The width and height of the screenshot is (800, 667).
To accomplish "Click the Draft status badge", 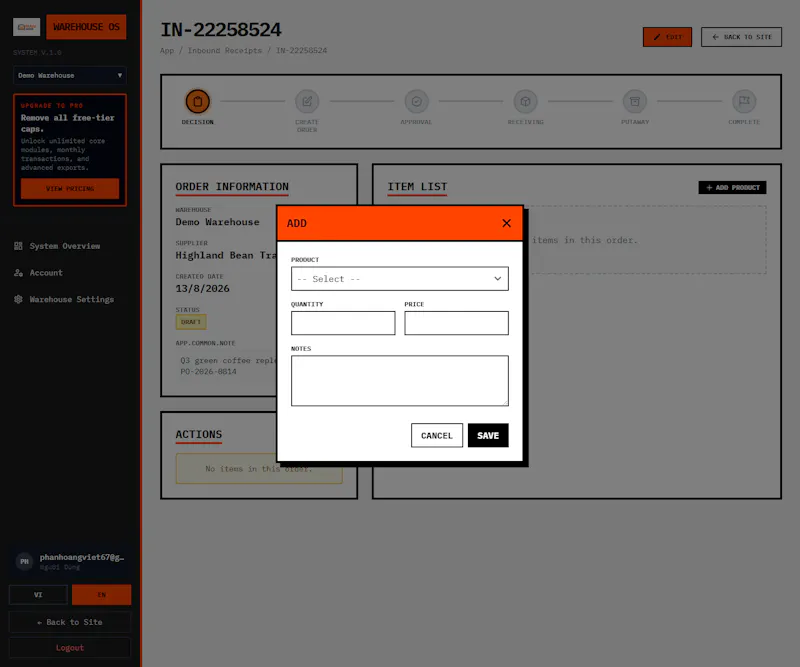I will coord(191,322).
